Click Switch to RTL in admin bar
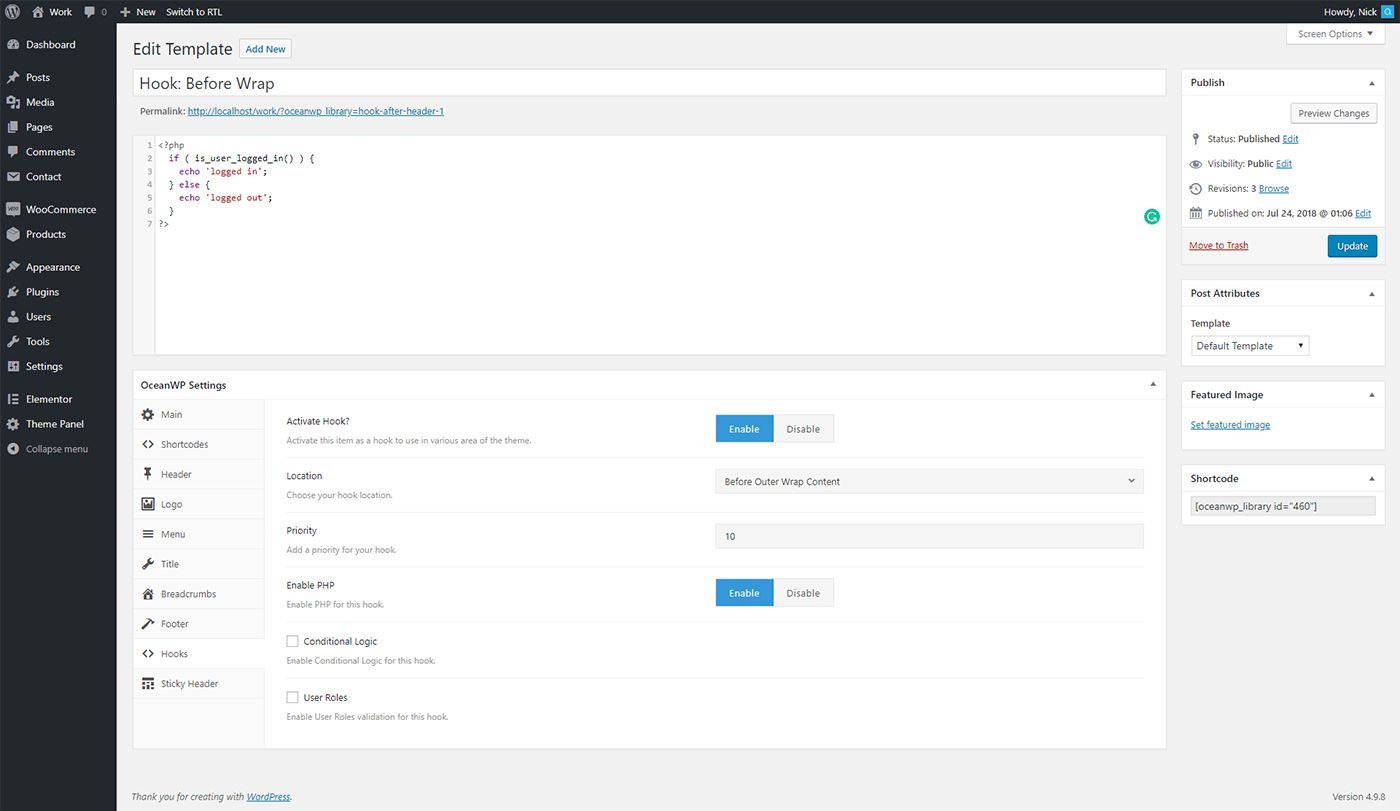The width and height of the screenshot is (1400, 811). pyautogui.click(x=194, y=12)
